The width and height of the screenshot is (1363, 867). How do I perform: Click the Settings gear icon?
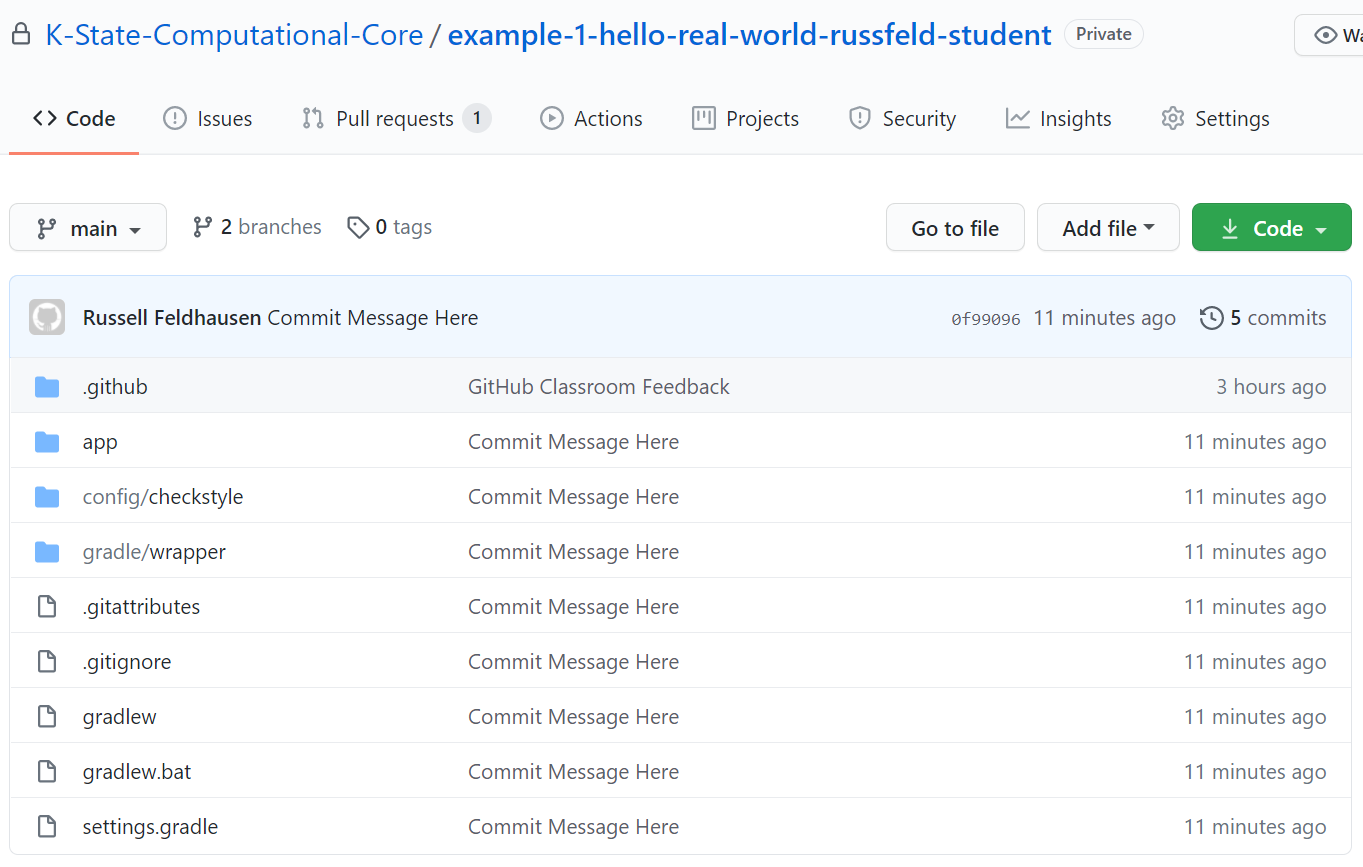1173,118
